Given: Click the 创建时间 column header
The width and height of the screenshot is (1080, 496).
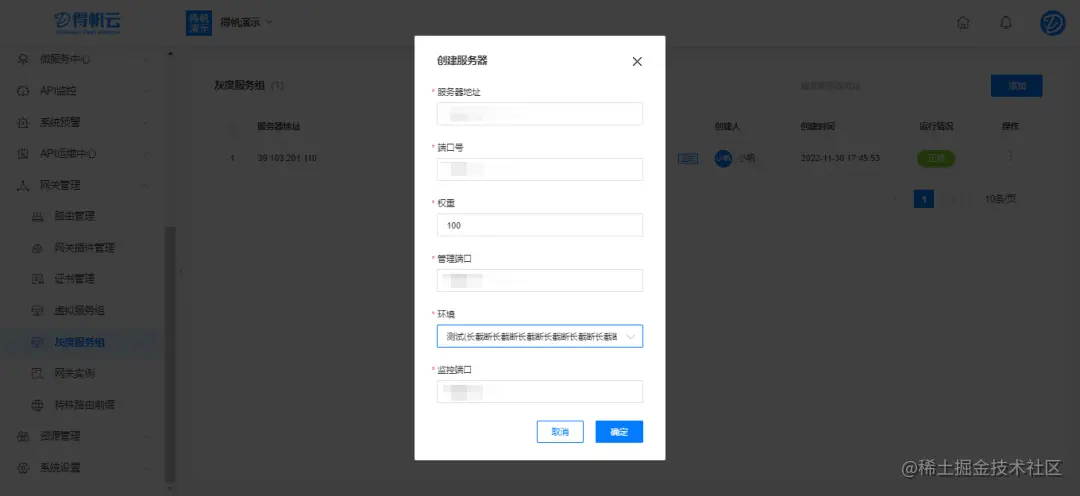Looking at the screenshot, I should point(818,127).
